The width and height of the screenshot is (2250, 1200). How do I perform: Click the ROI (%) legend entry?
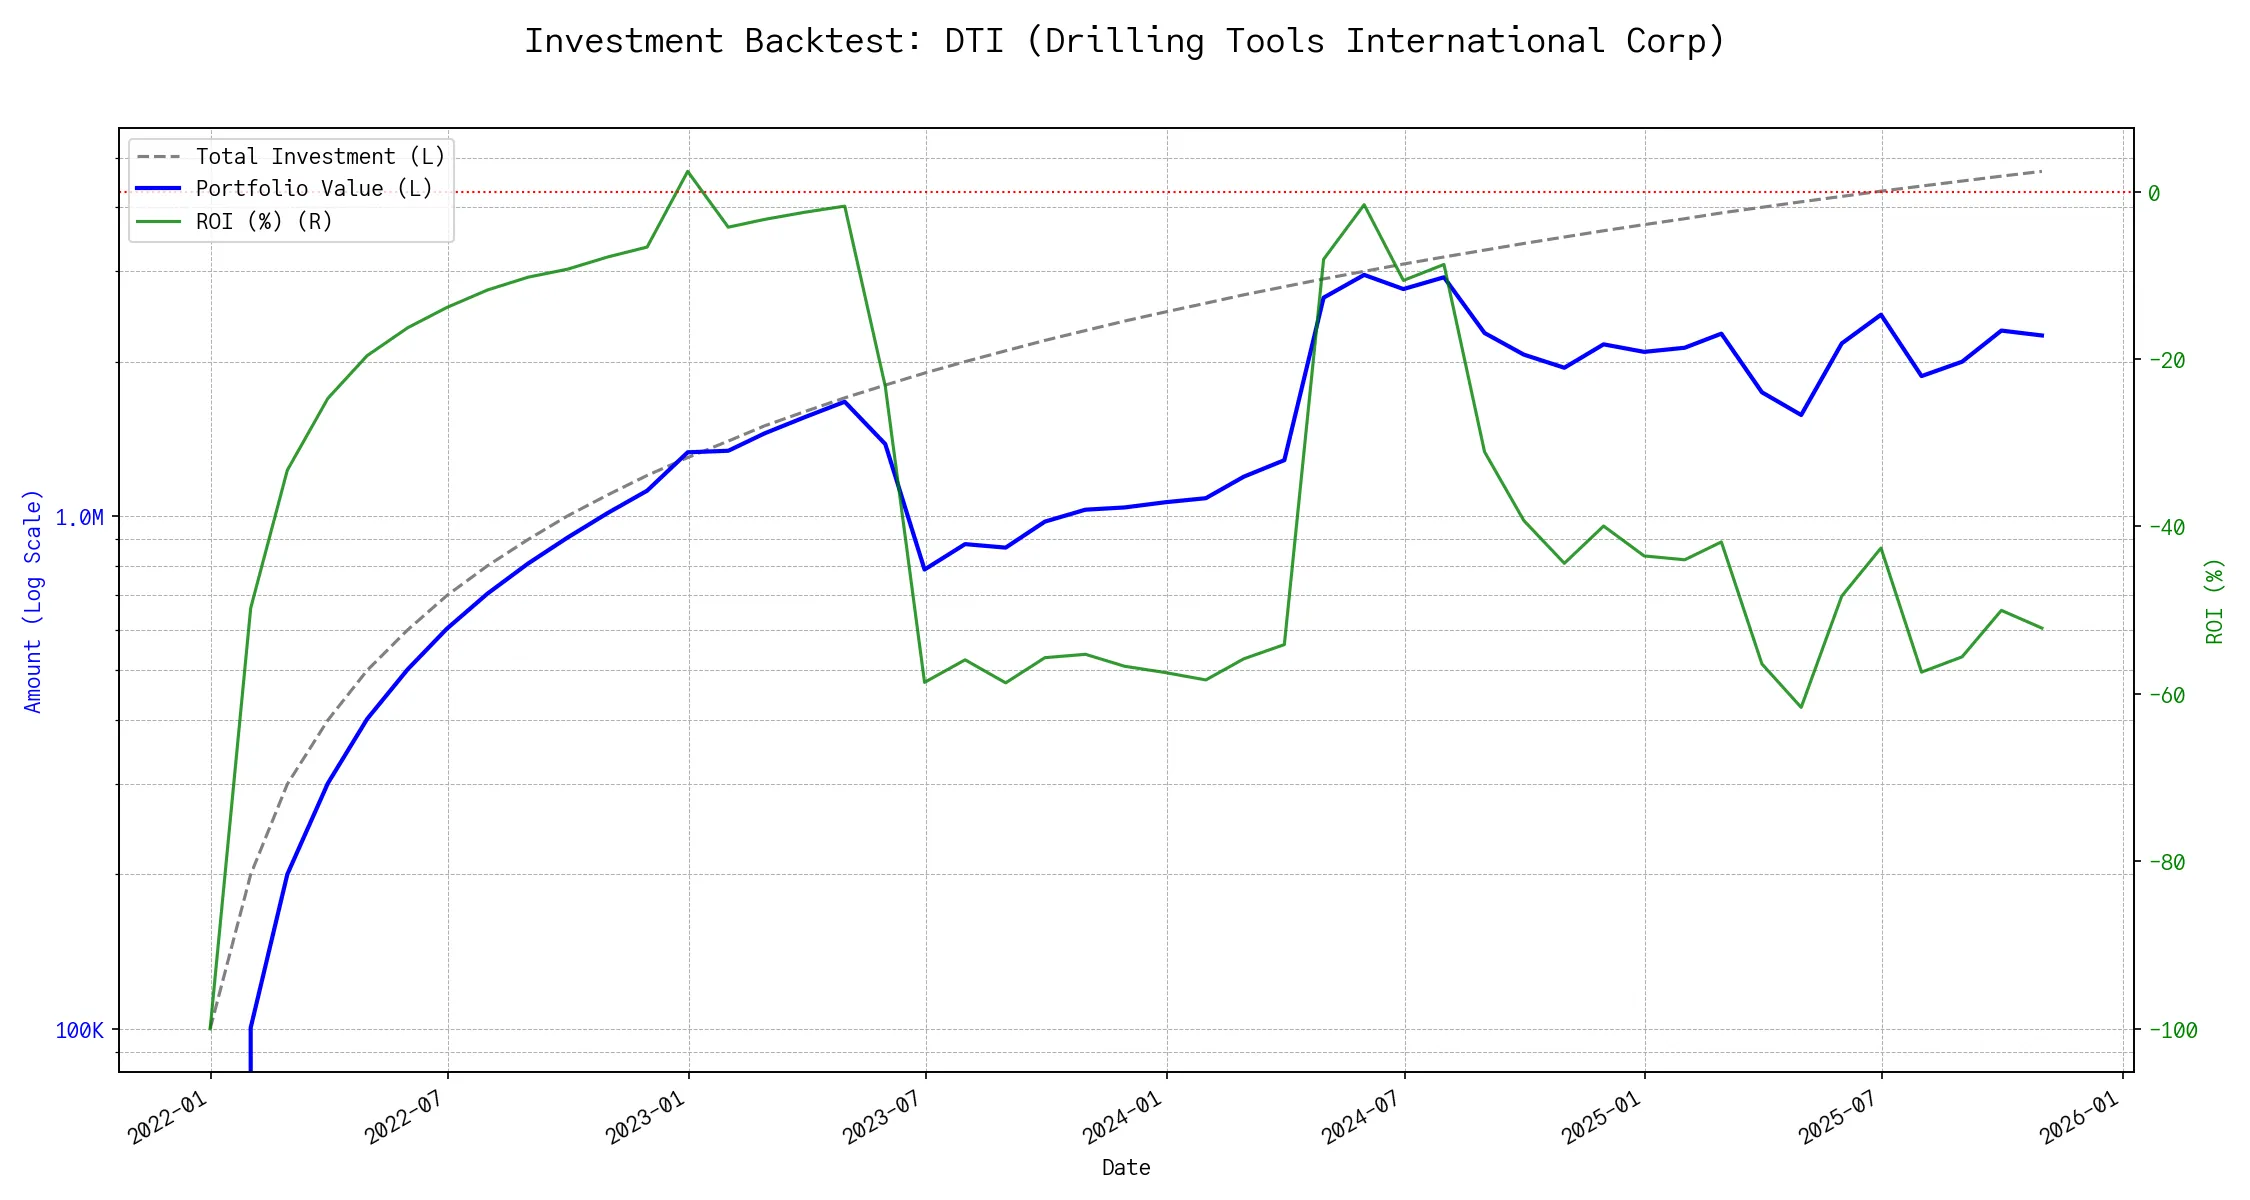pos(264,221)
